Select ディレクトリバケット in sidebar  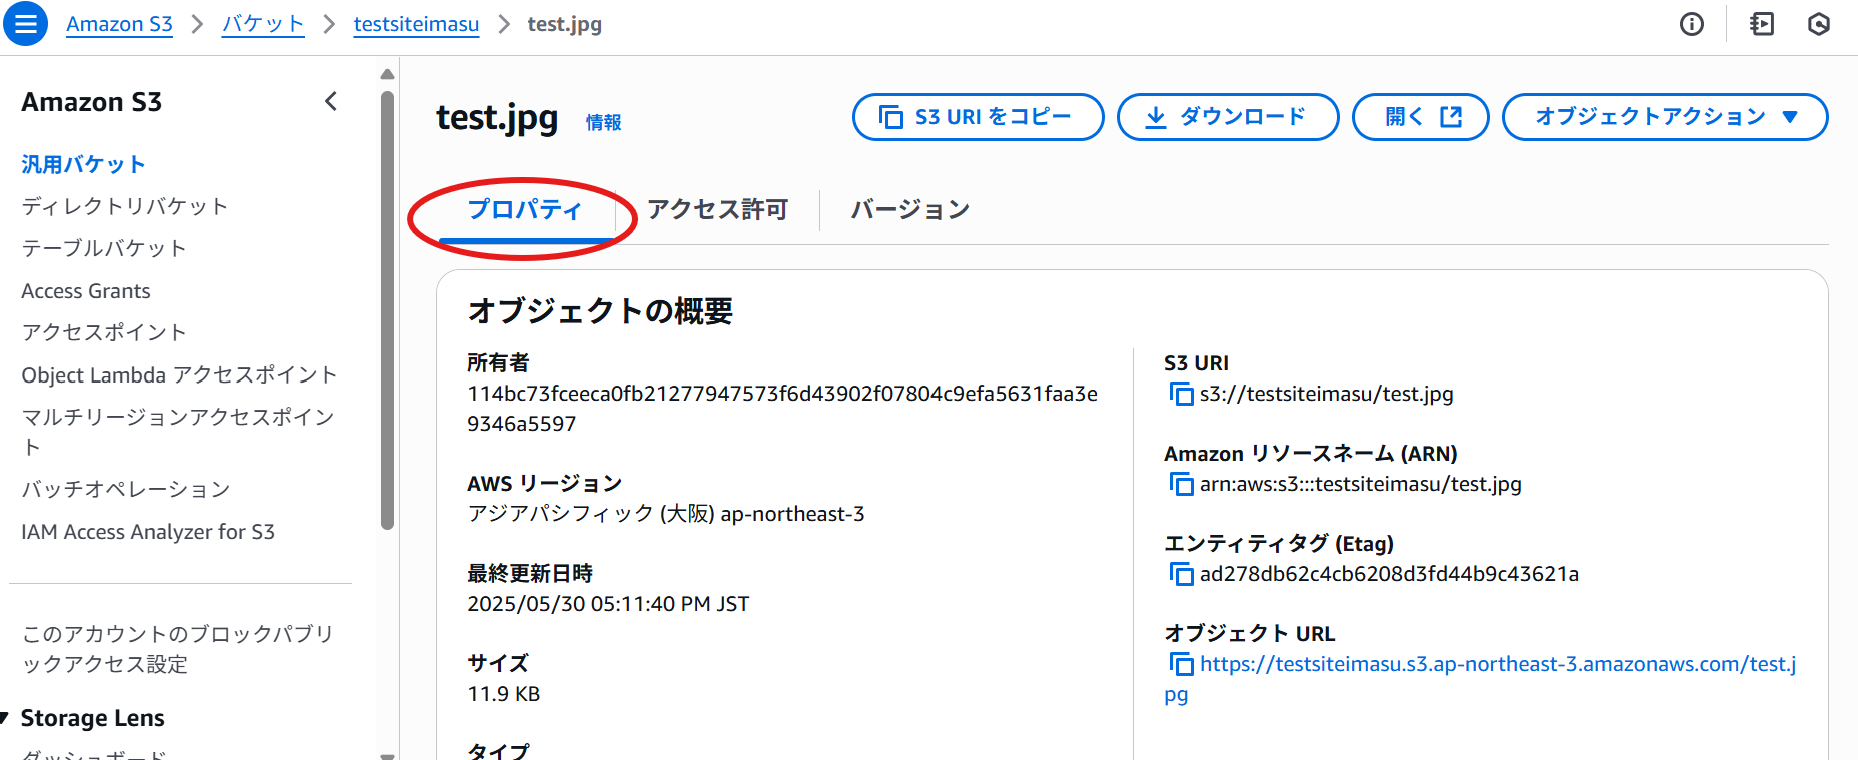coord(125,206)
